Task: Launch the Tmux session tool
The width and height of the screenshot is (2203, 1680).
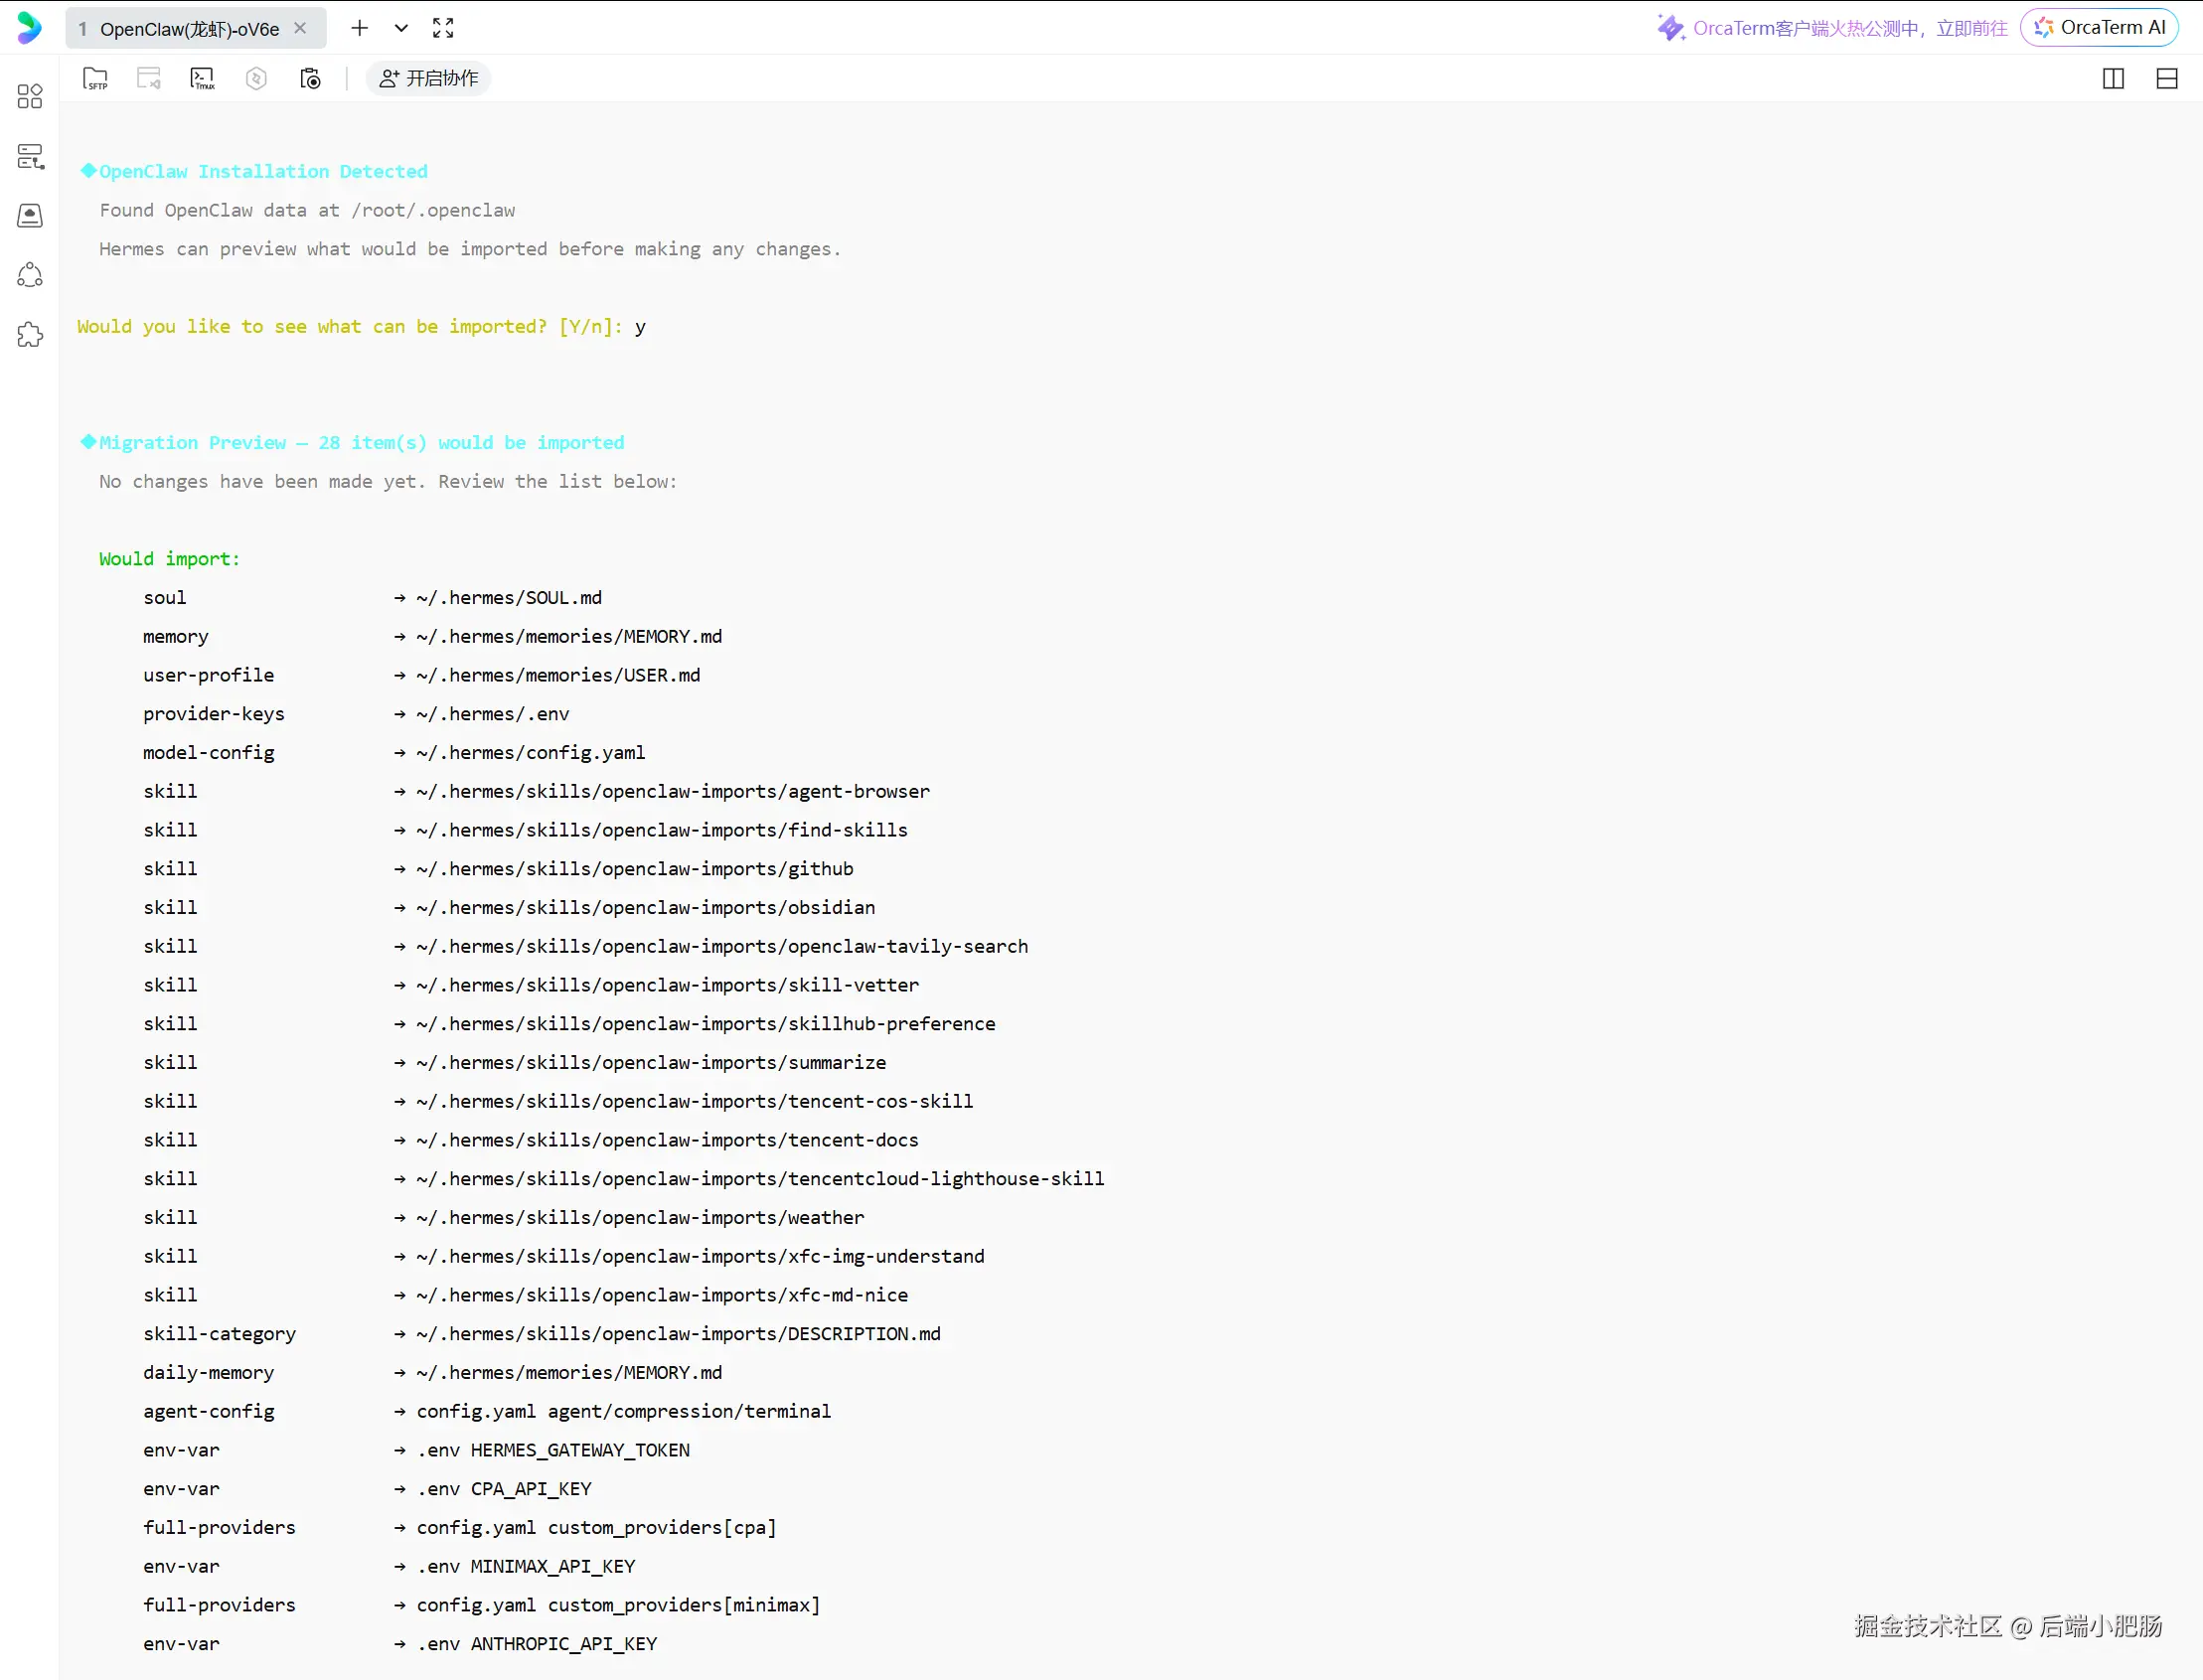Action: [x=202, y=78]
